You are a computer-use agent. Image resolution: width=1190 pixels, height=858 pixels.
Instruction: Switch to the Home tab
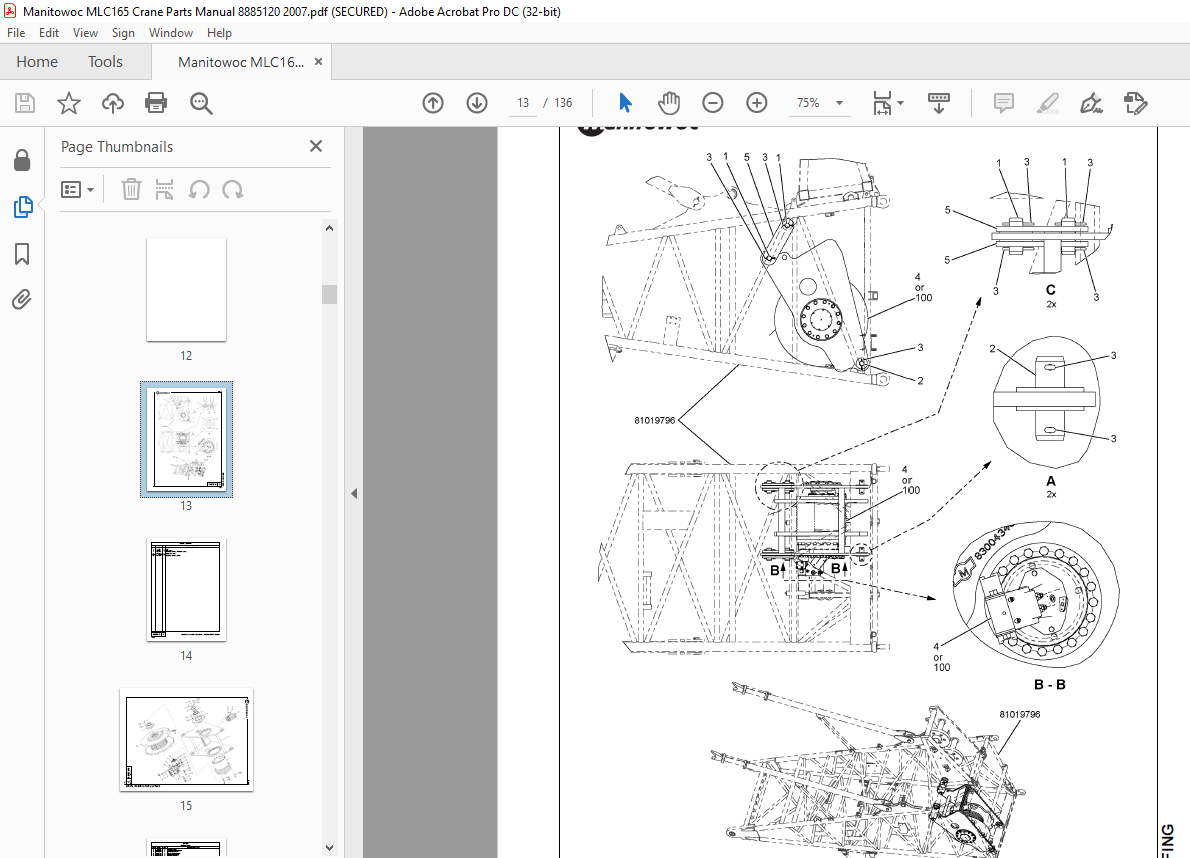pyautogui.click(x=37, y=61)
